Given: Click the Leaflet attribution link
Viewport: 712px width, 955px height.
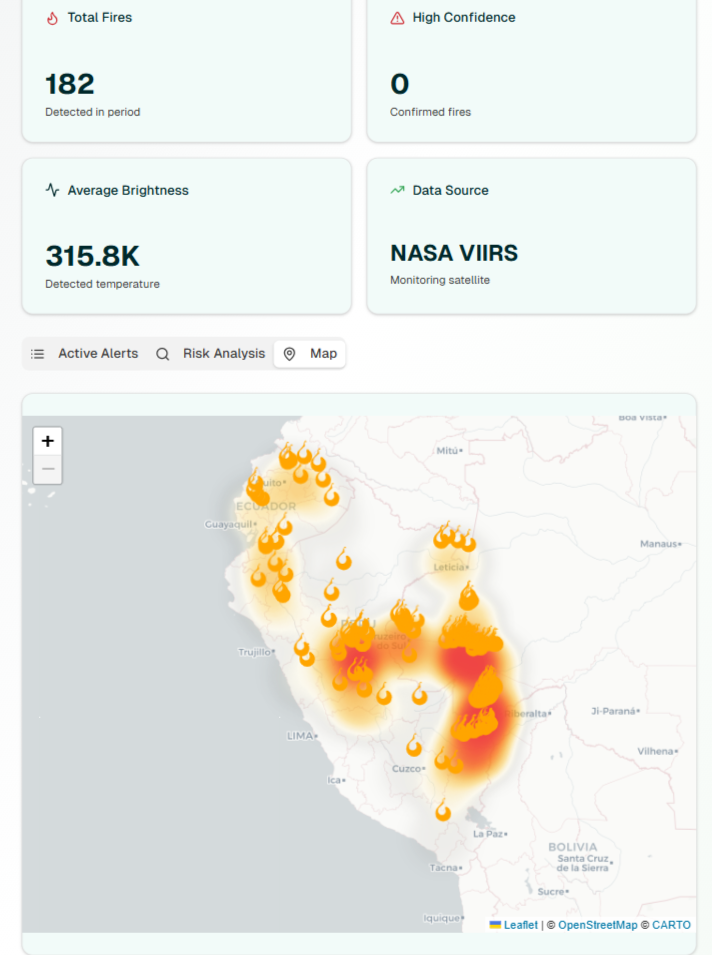Looking at the screenshot, I should (519, 925).
